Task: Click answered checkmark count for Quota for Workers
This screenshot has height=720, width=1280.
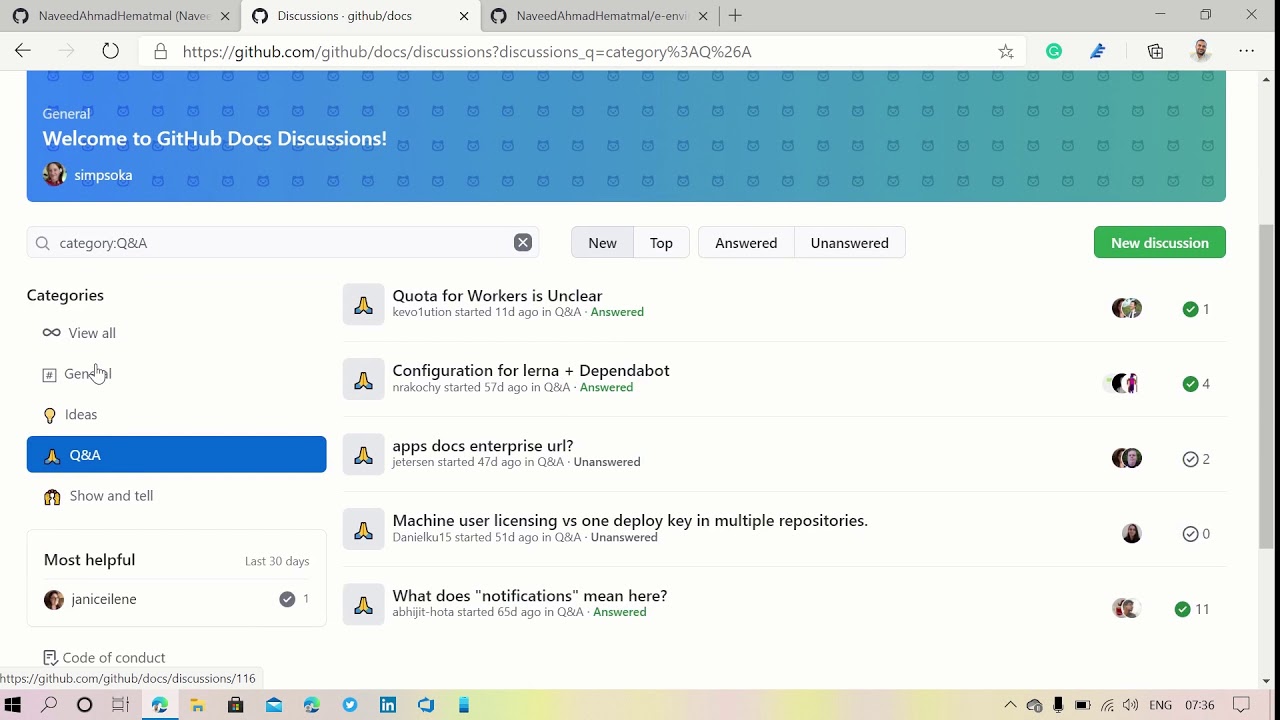Action: [x=1196, y=309]
